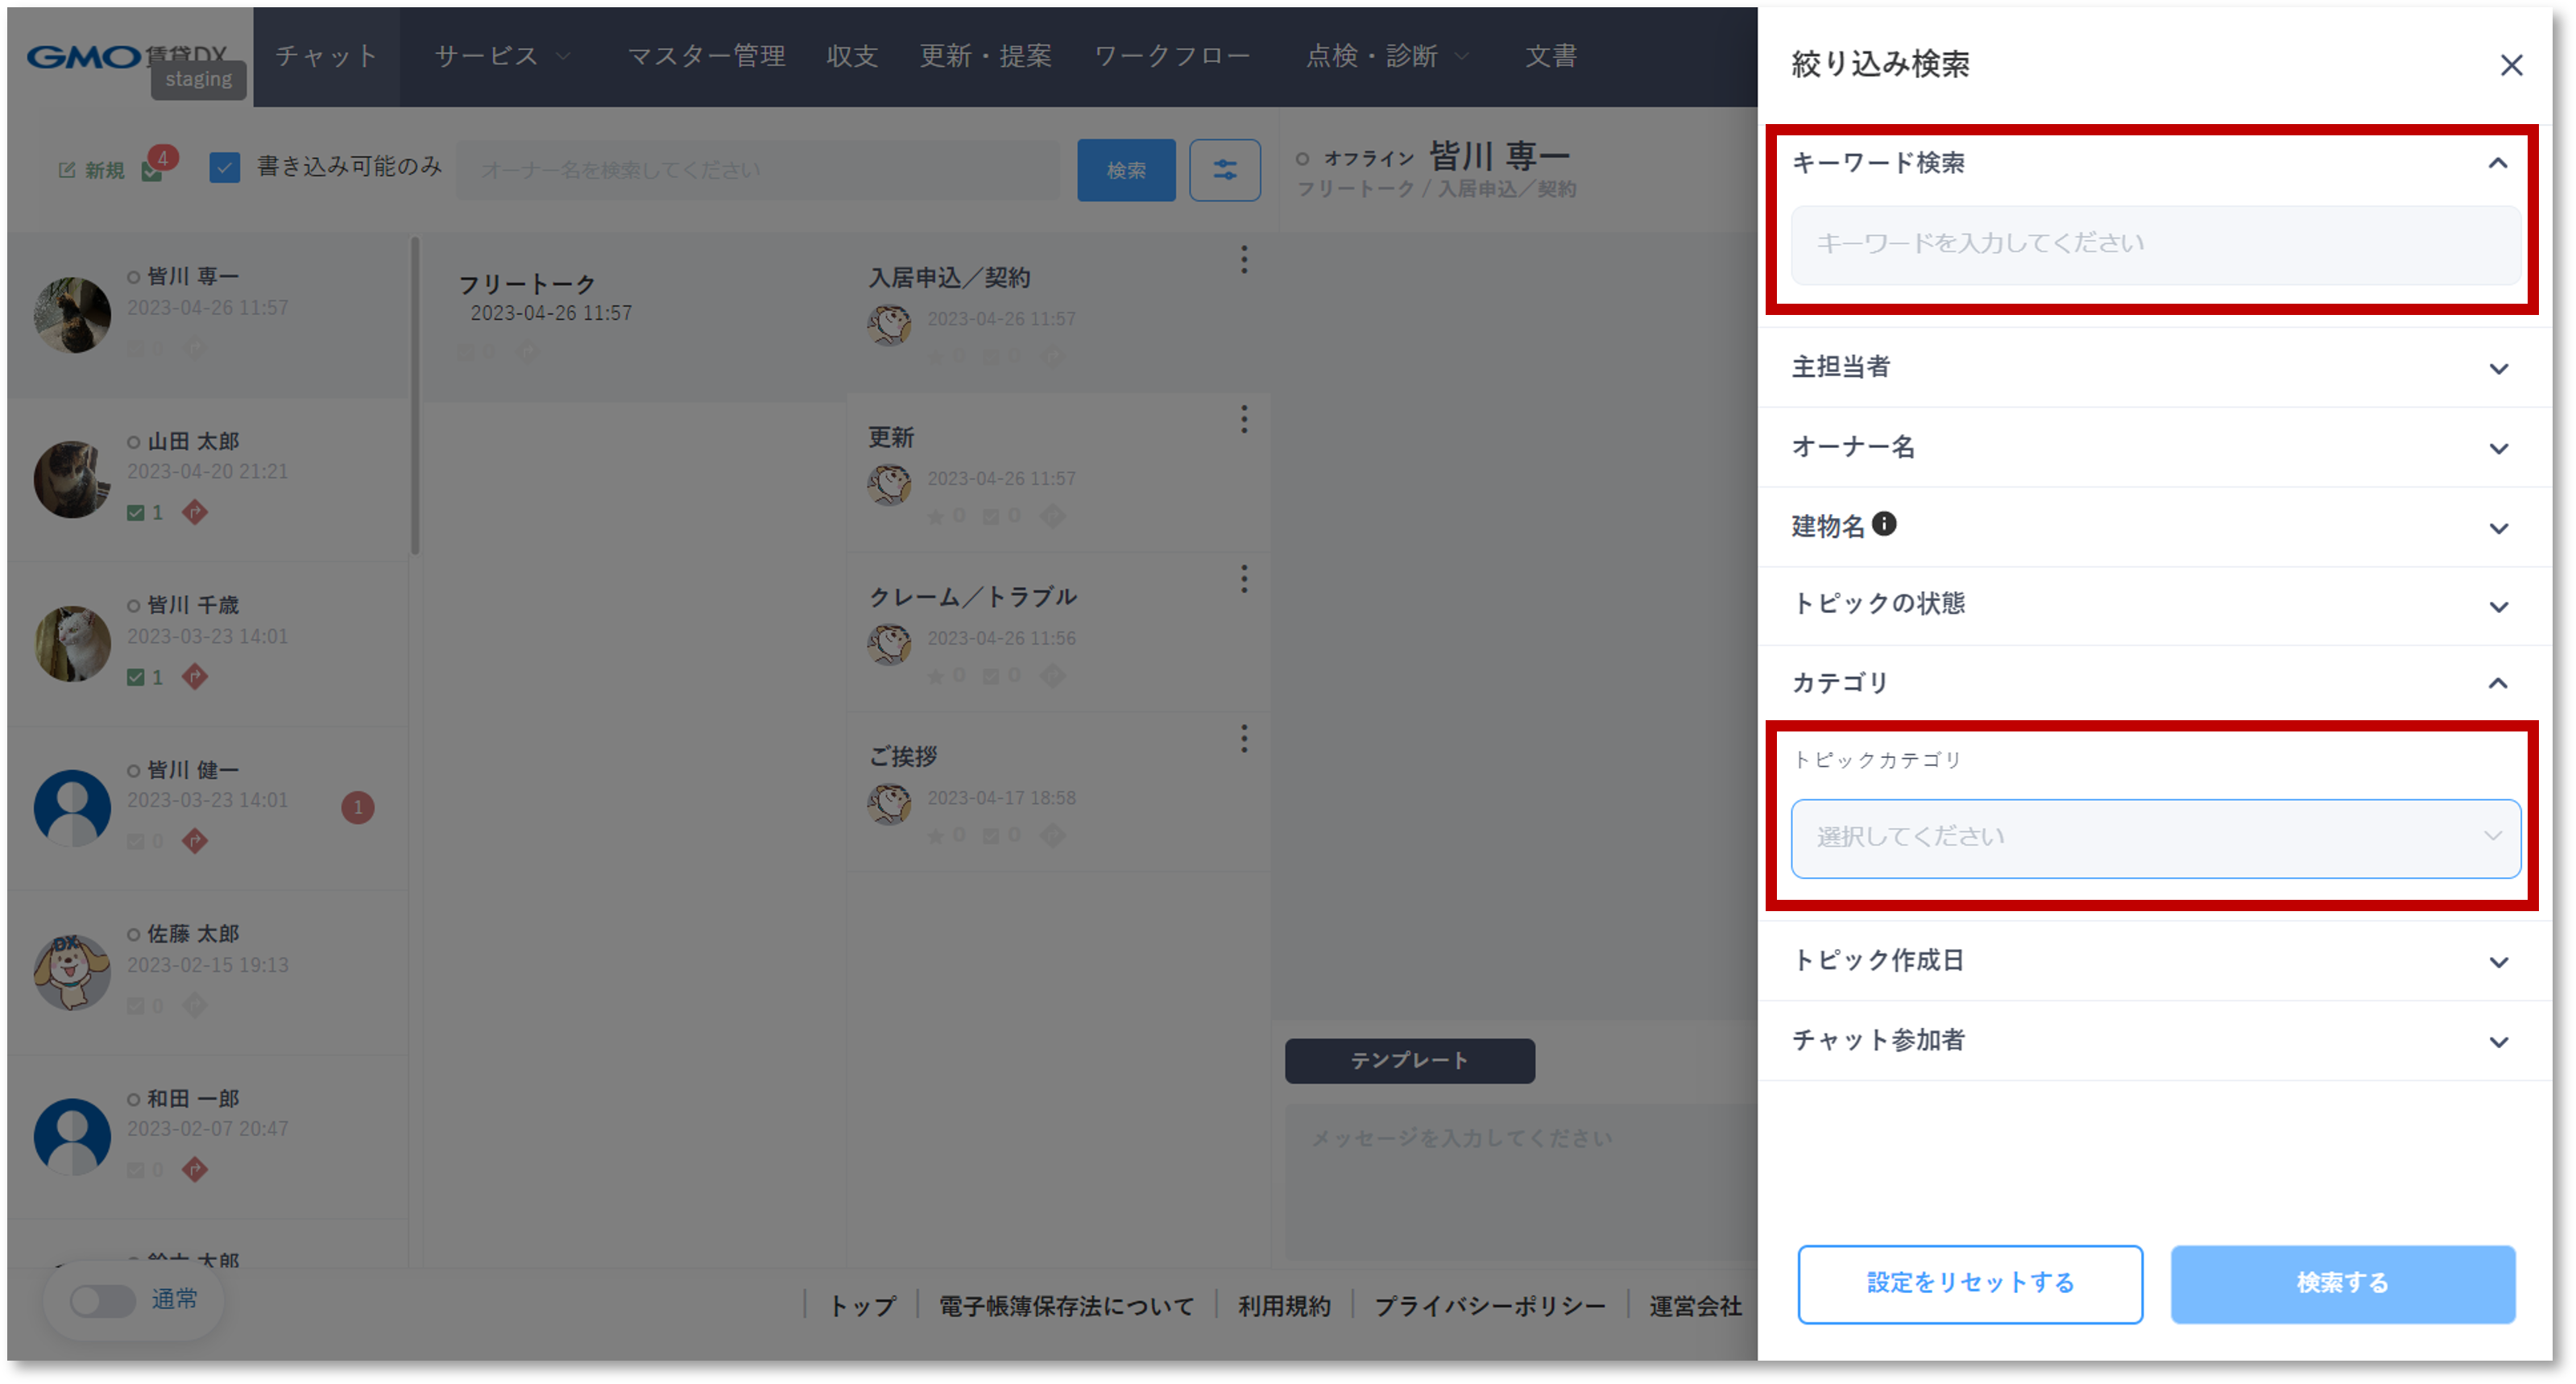
Task: Click the new chat 新規 pencil icon
Action: (67, 170)
